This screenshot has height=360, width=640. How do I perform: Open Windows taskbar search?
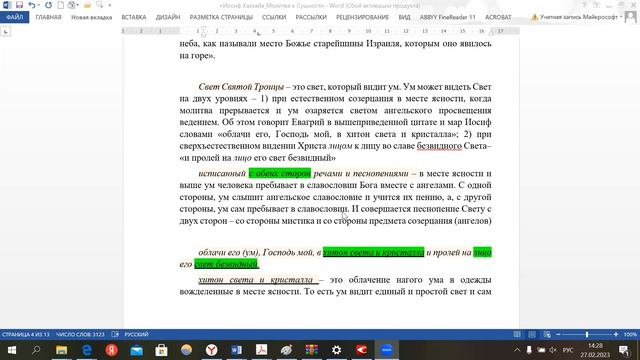pos(36,350)
